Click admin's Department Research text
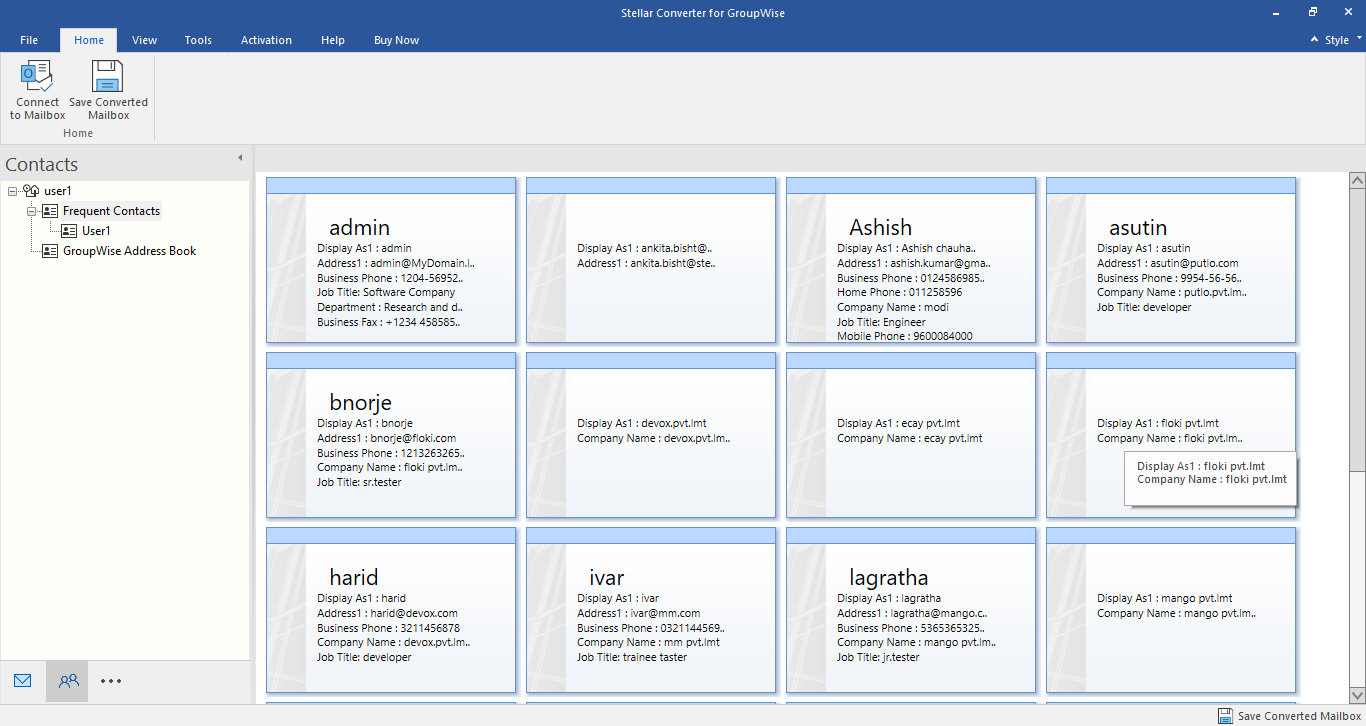Screen dimensions: 1366x726 click(390, 308)
